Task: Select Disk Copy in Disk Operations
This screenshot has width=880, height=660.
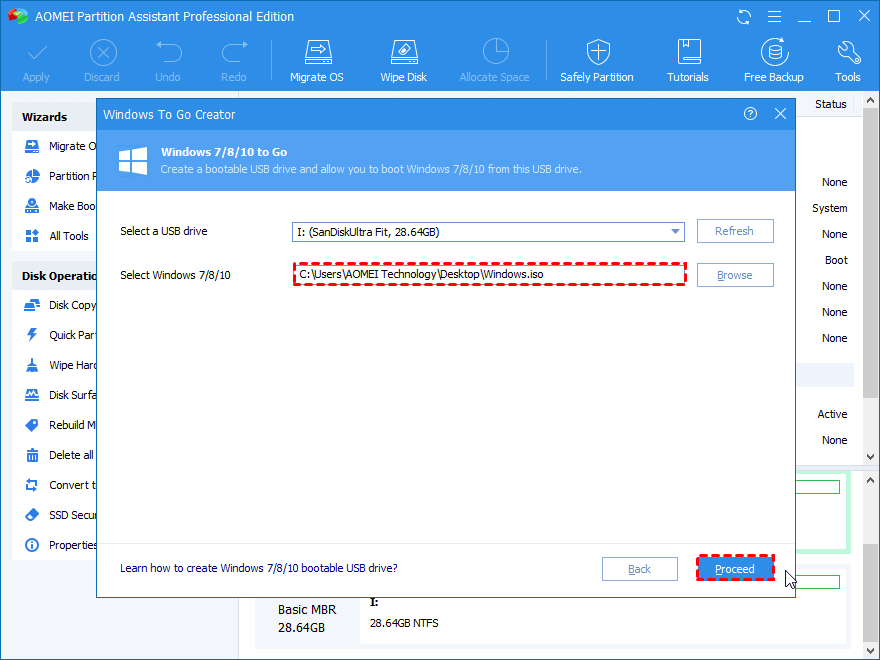Action: tap(60, 305)
